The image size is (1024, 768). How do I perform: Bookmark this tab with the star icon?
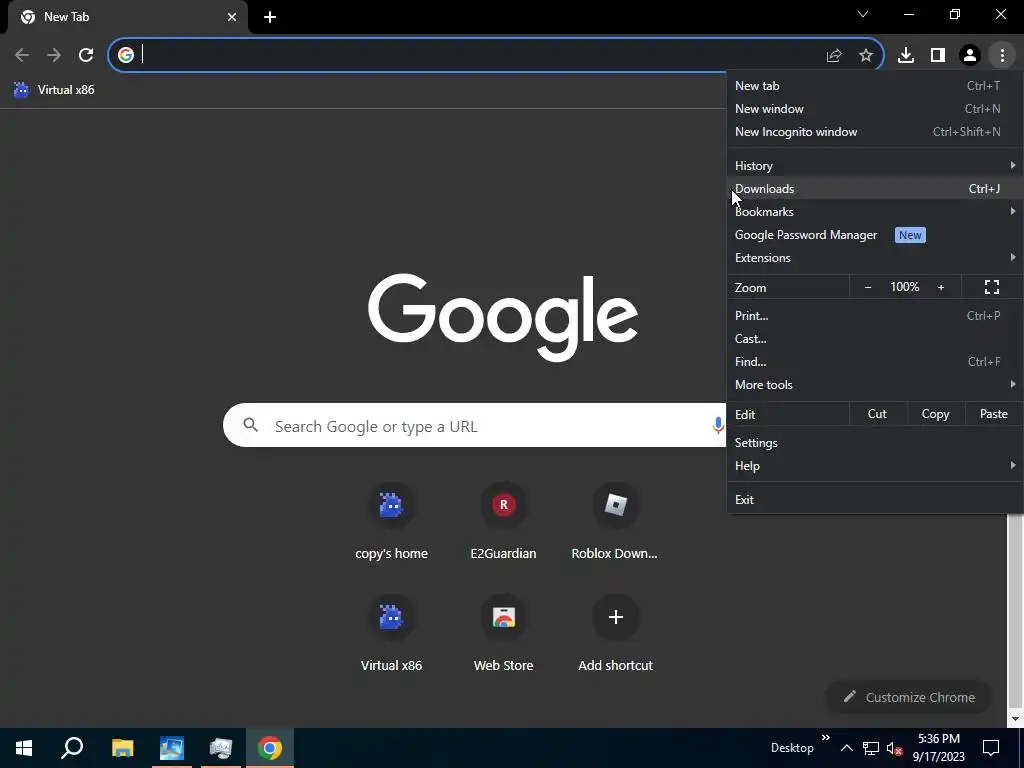[x=866, y=56]
